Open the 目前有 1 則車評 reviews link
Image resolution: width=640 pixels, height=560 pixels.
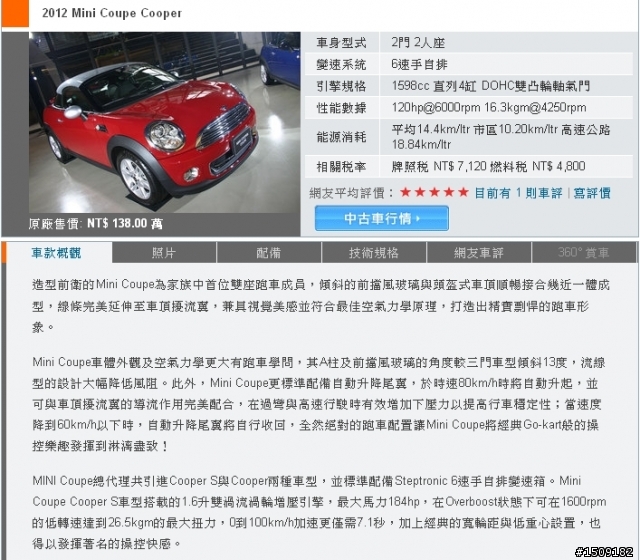point(518,193)
